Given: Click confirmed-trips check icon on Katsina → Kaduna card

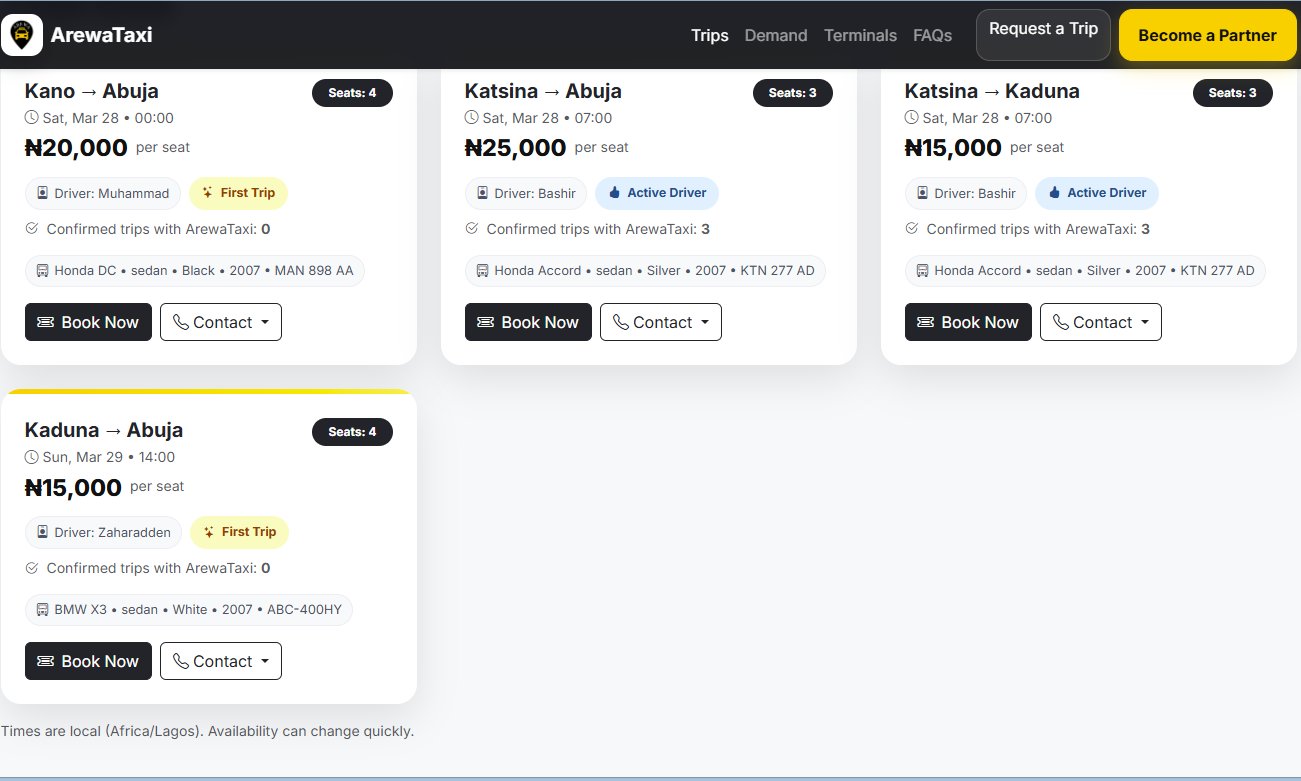Looking at the screenshot, I should click(912, 229).
